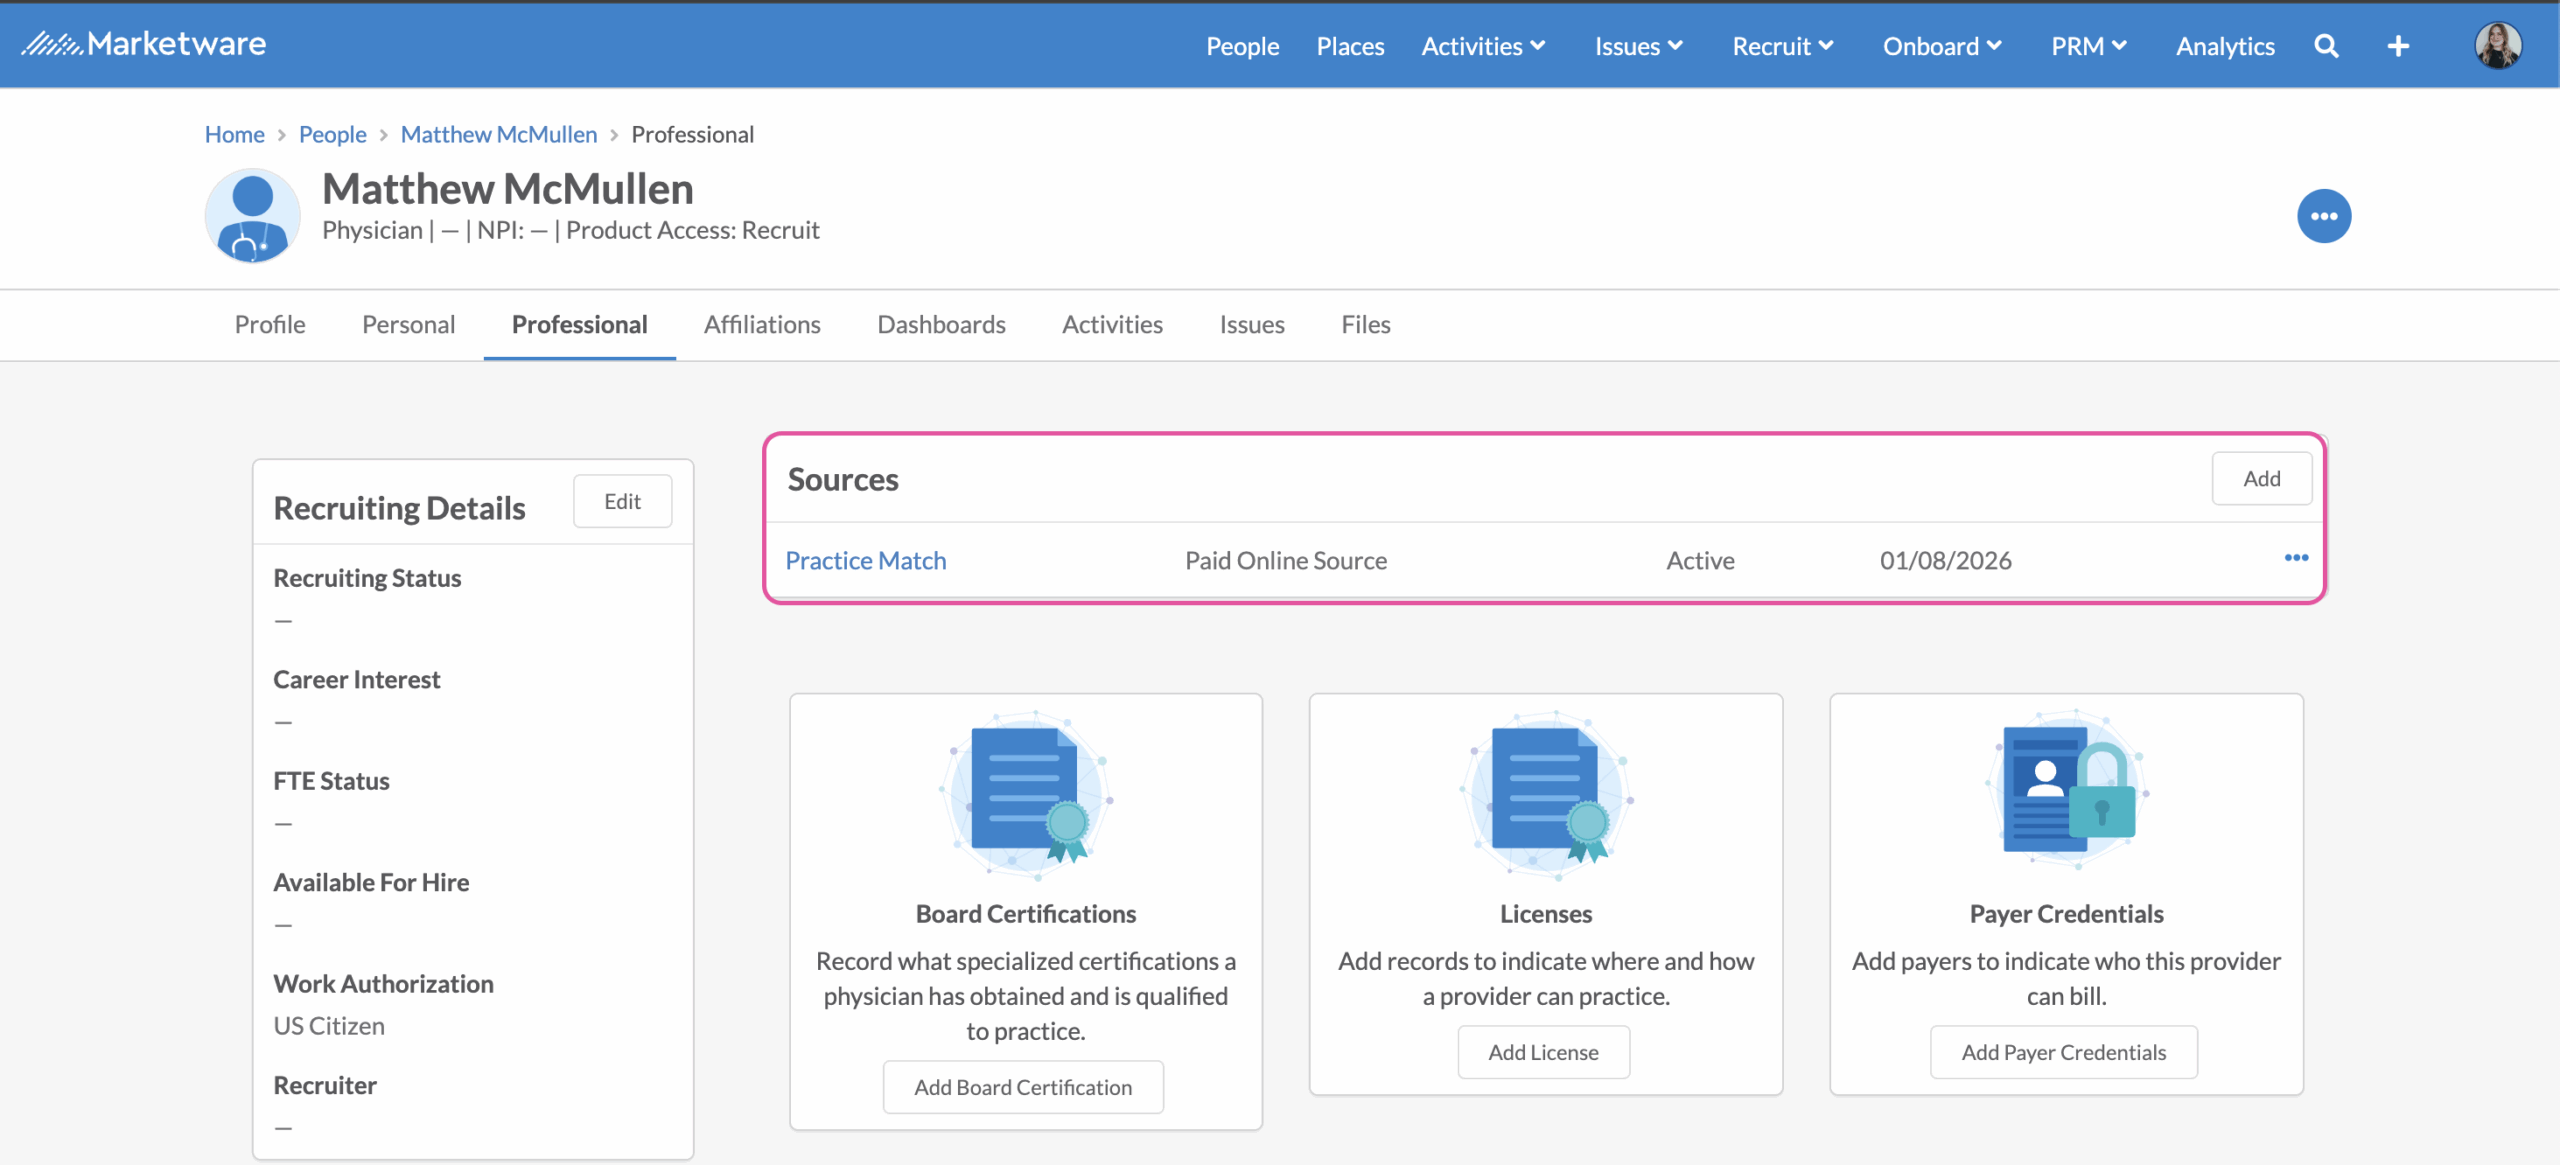Open the blue circle more-actions button

(x=2323, y=216)
